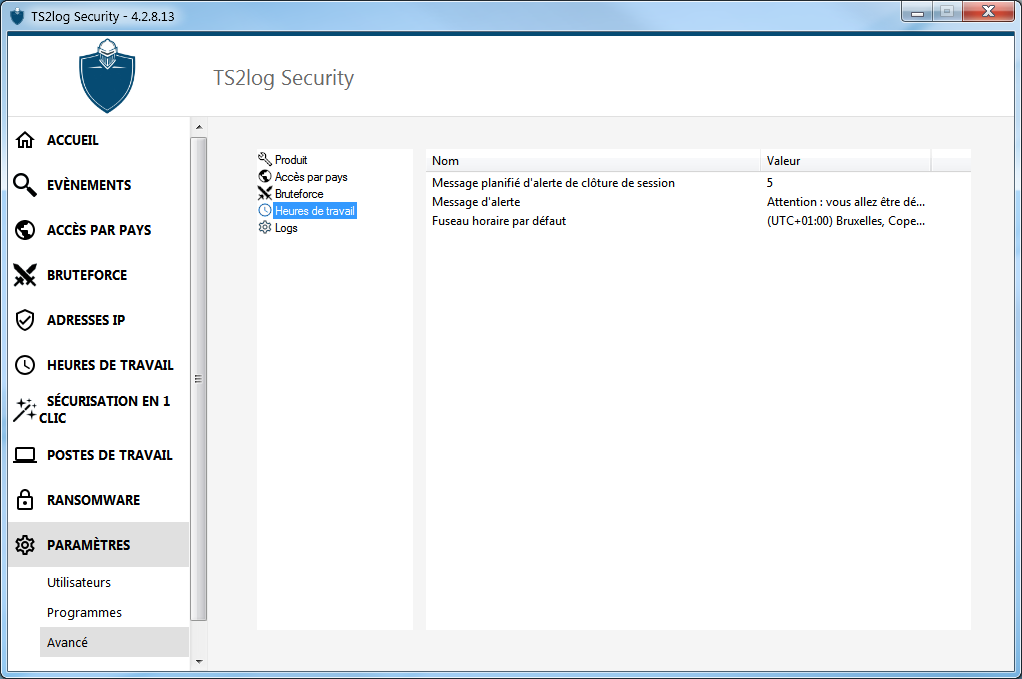The width and height of the screenshot is (1022, 679).
Task: Open the RANSOMWARE section
Action: point(99,500)
